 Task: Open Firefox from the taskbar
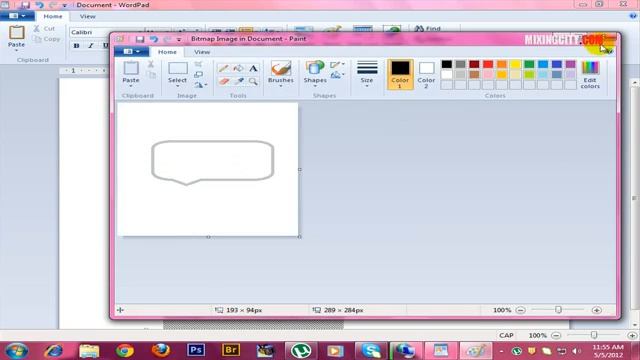coord(160,350)
